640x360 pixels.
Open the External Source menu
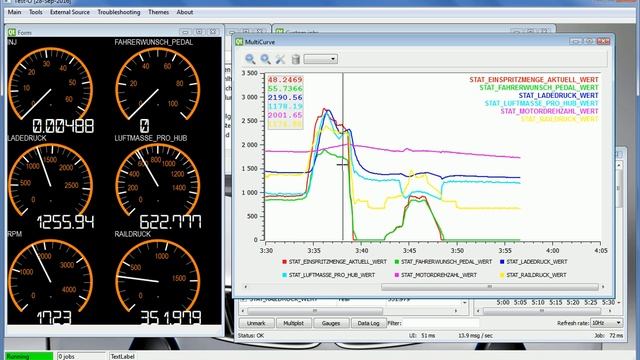70,12
